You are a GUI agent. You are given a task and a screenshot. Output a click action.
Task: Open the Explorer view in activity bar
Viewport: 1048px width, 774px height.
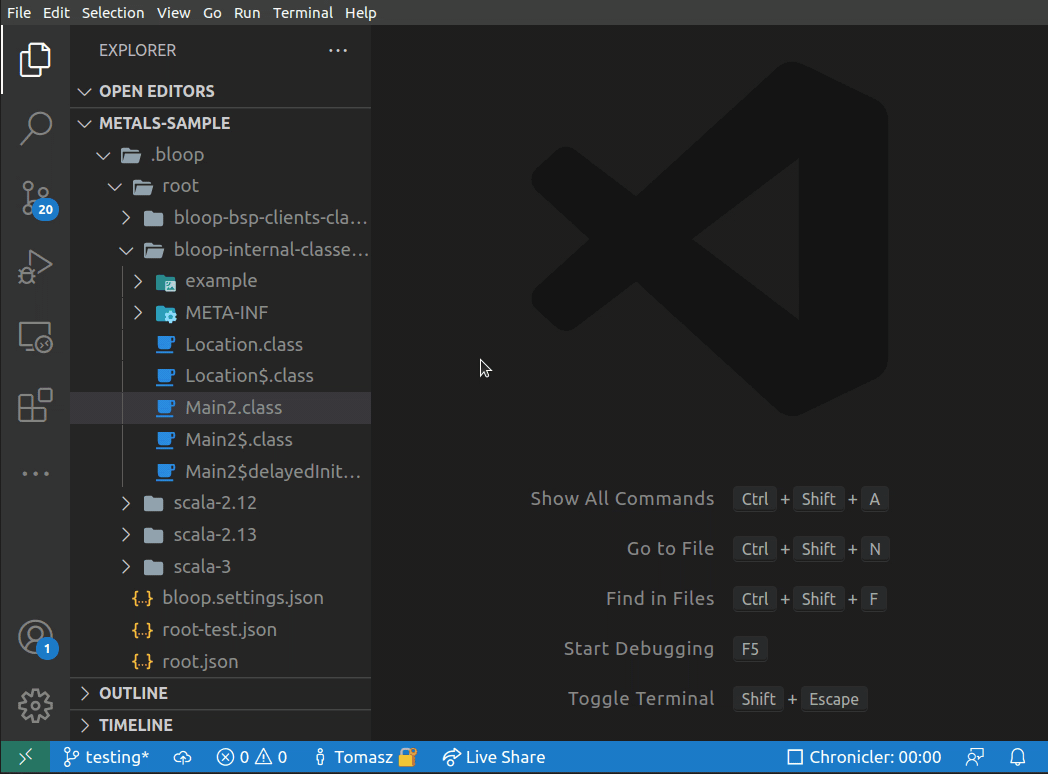(x=35, y=60)
